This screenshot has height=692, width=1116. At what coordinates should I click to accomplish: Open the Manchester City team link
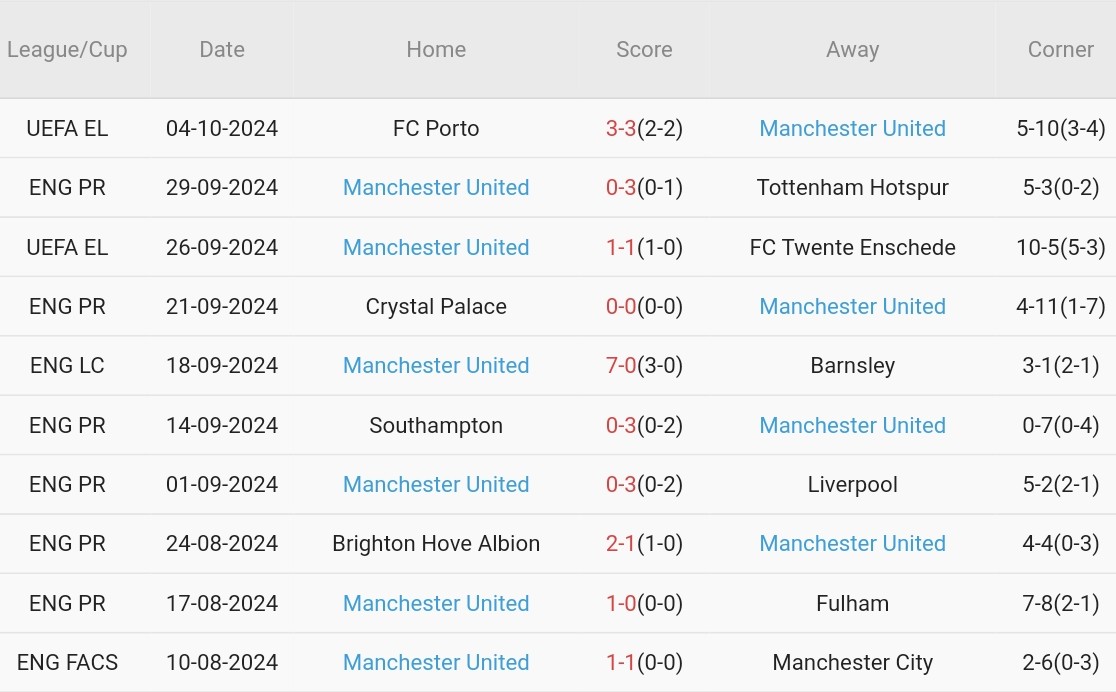point(852,662)
